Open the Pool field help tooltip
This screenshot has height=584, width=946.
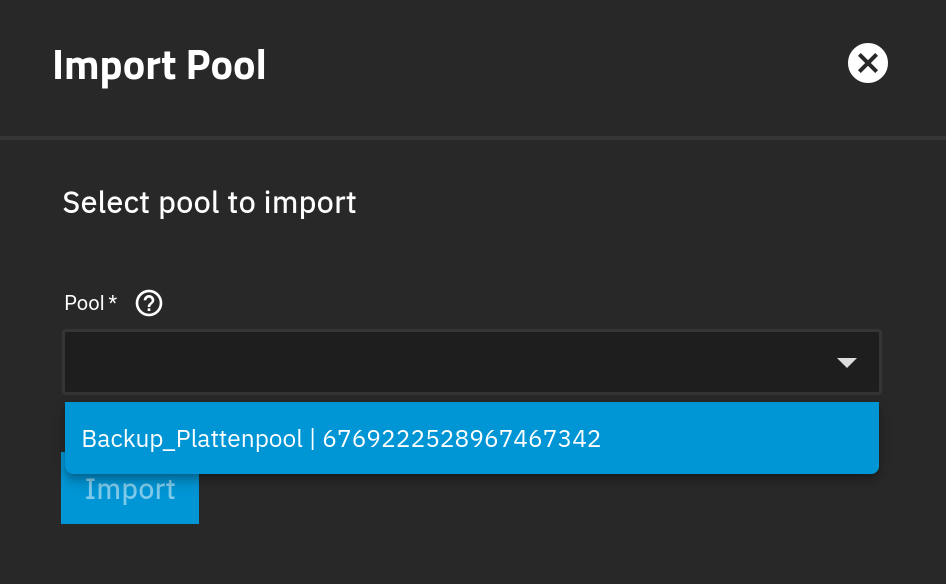coord(148,303)
